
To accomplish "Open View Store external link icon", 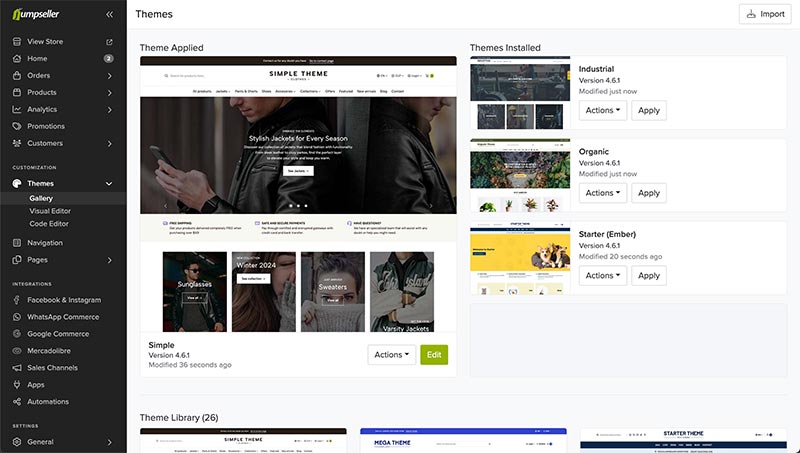I will 109,42.
